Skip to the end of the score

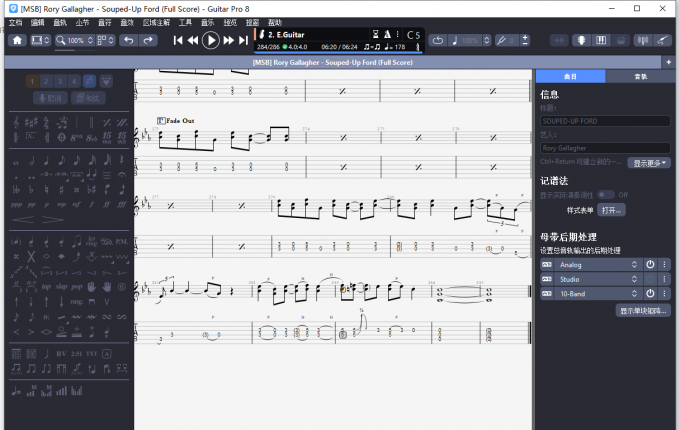[242, 40]
